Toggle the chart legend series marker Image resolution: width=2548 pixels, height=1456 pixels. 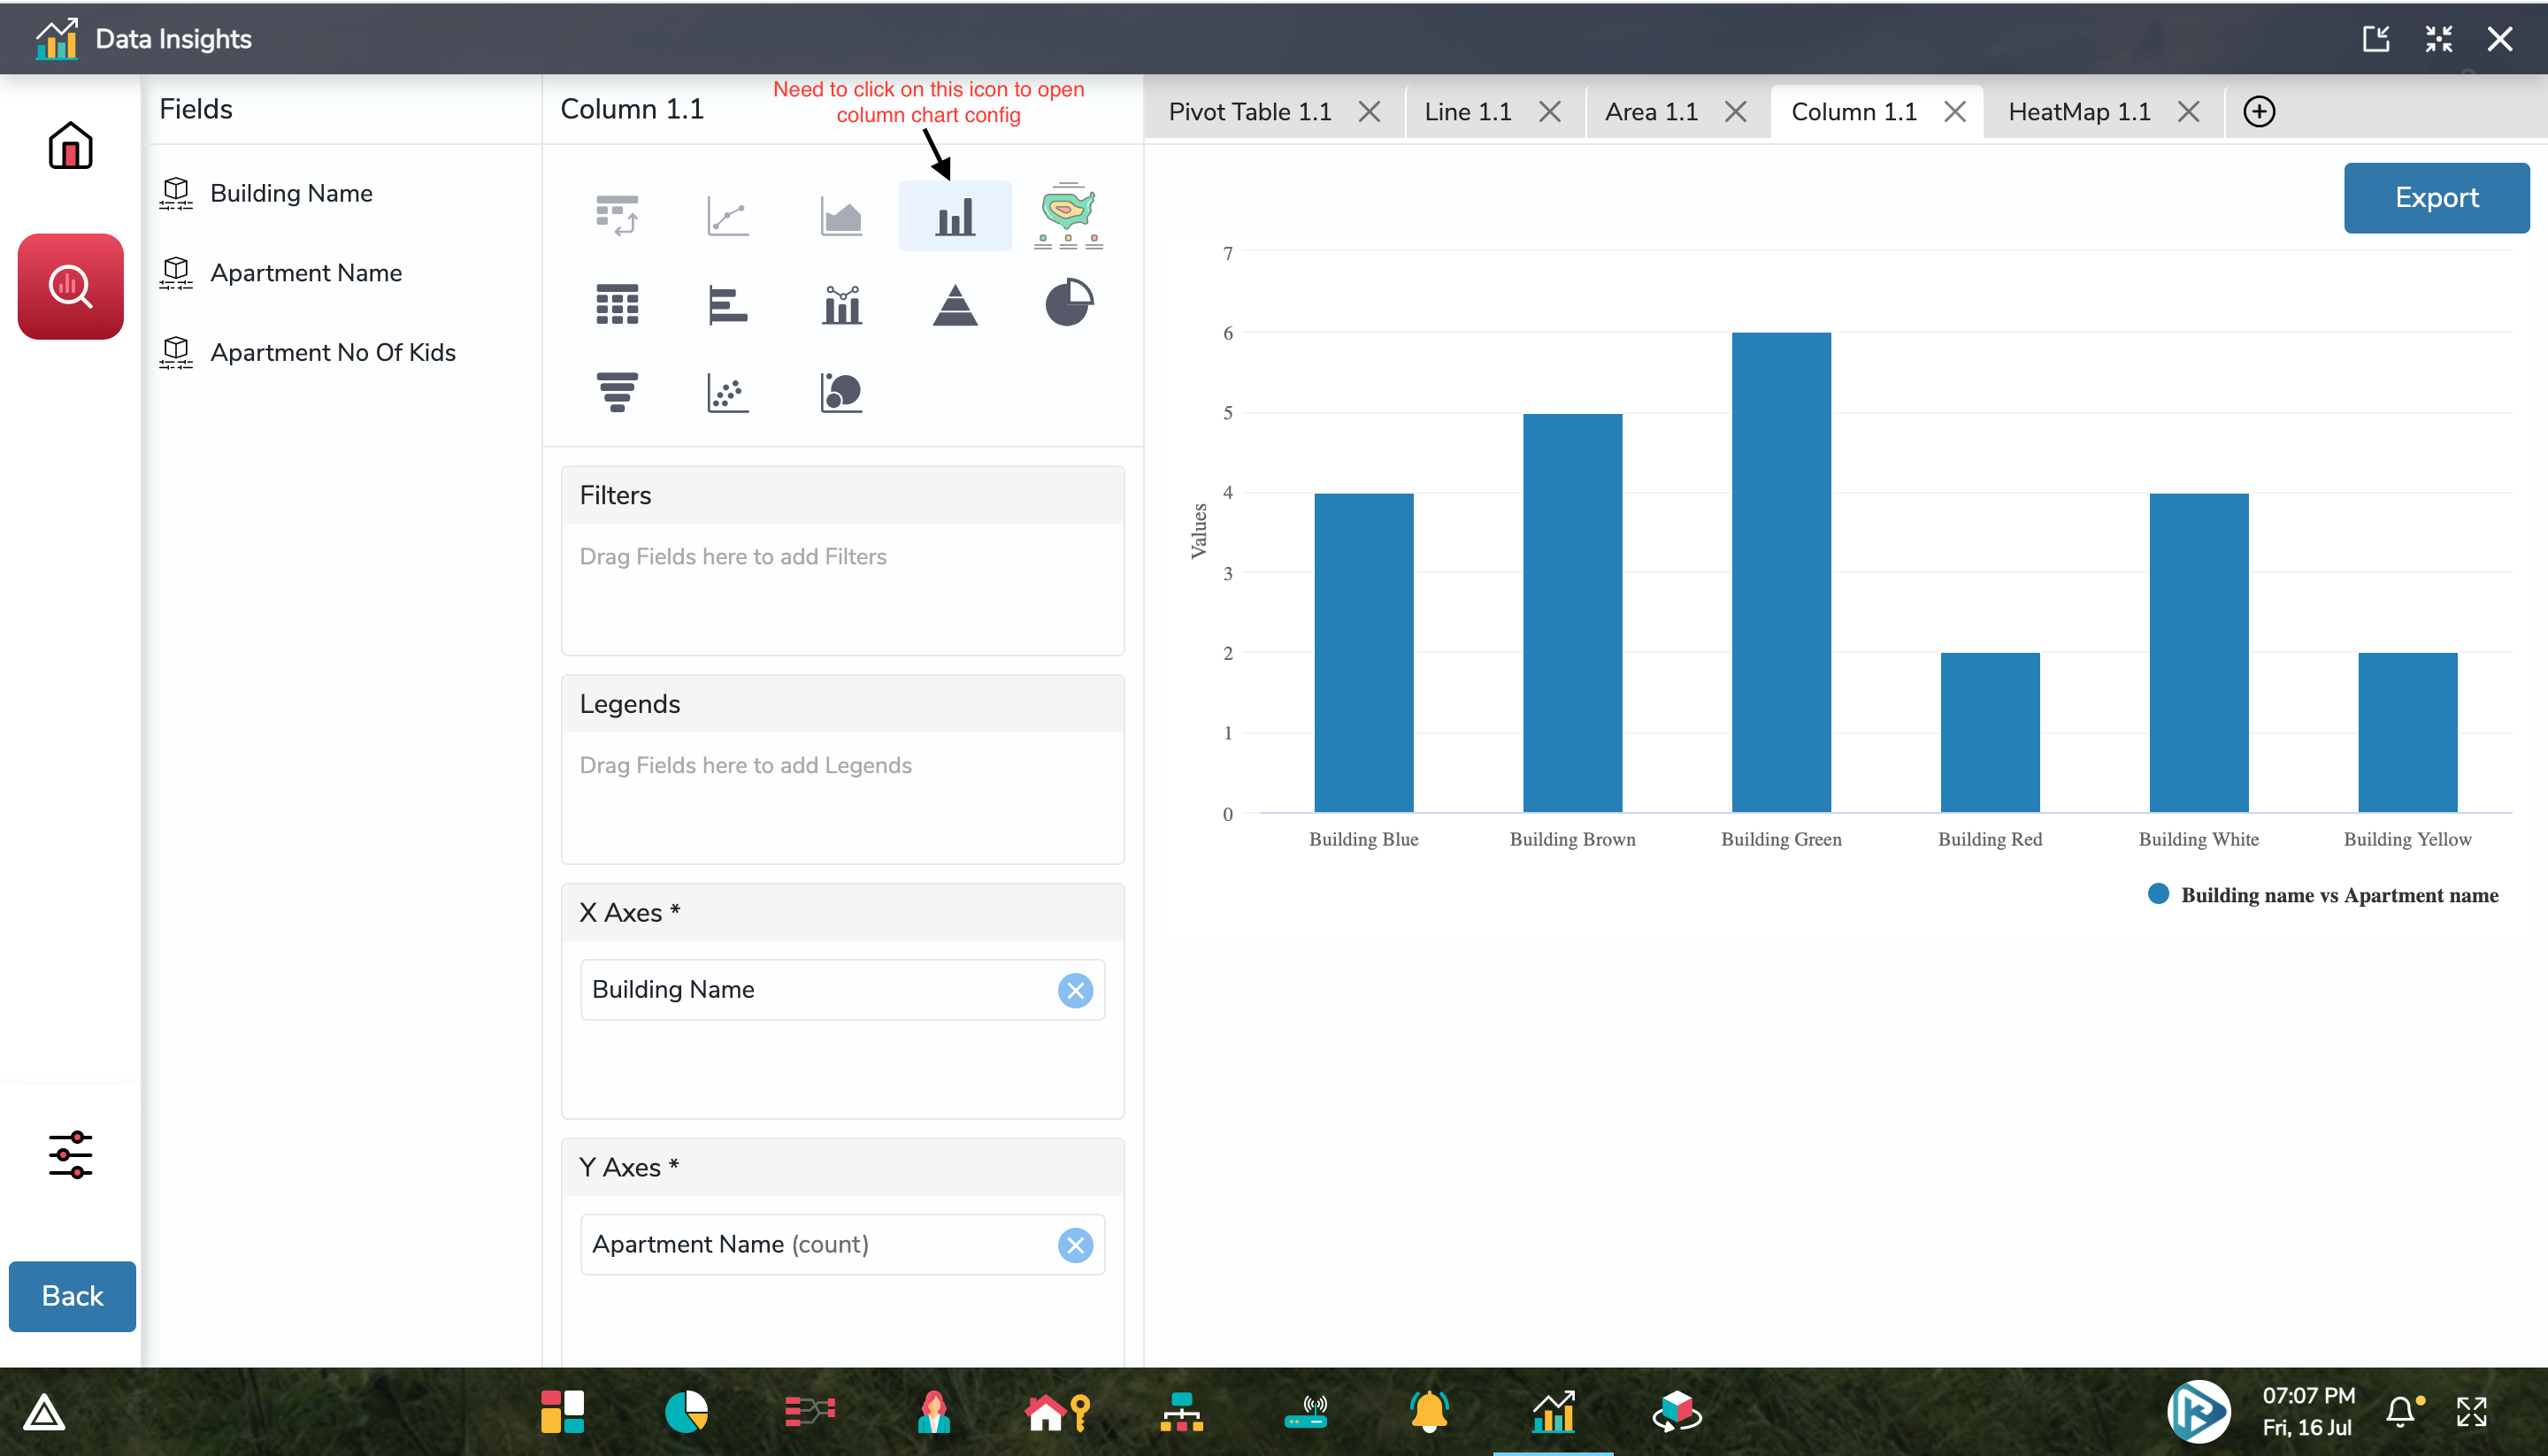coord(2158,894)
